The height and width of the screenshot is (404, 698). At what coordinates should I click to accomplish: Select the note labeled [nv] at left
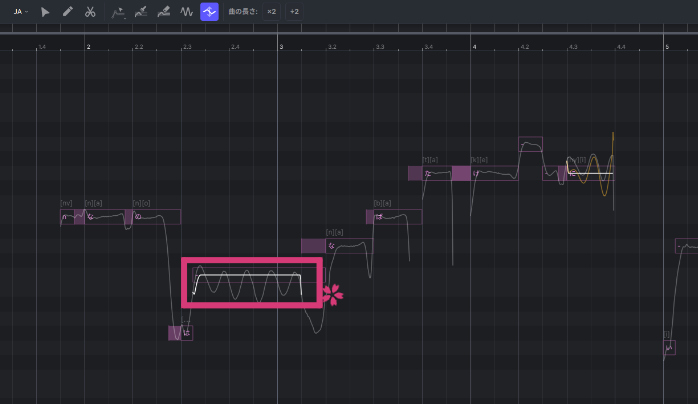[68, 217]
